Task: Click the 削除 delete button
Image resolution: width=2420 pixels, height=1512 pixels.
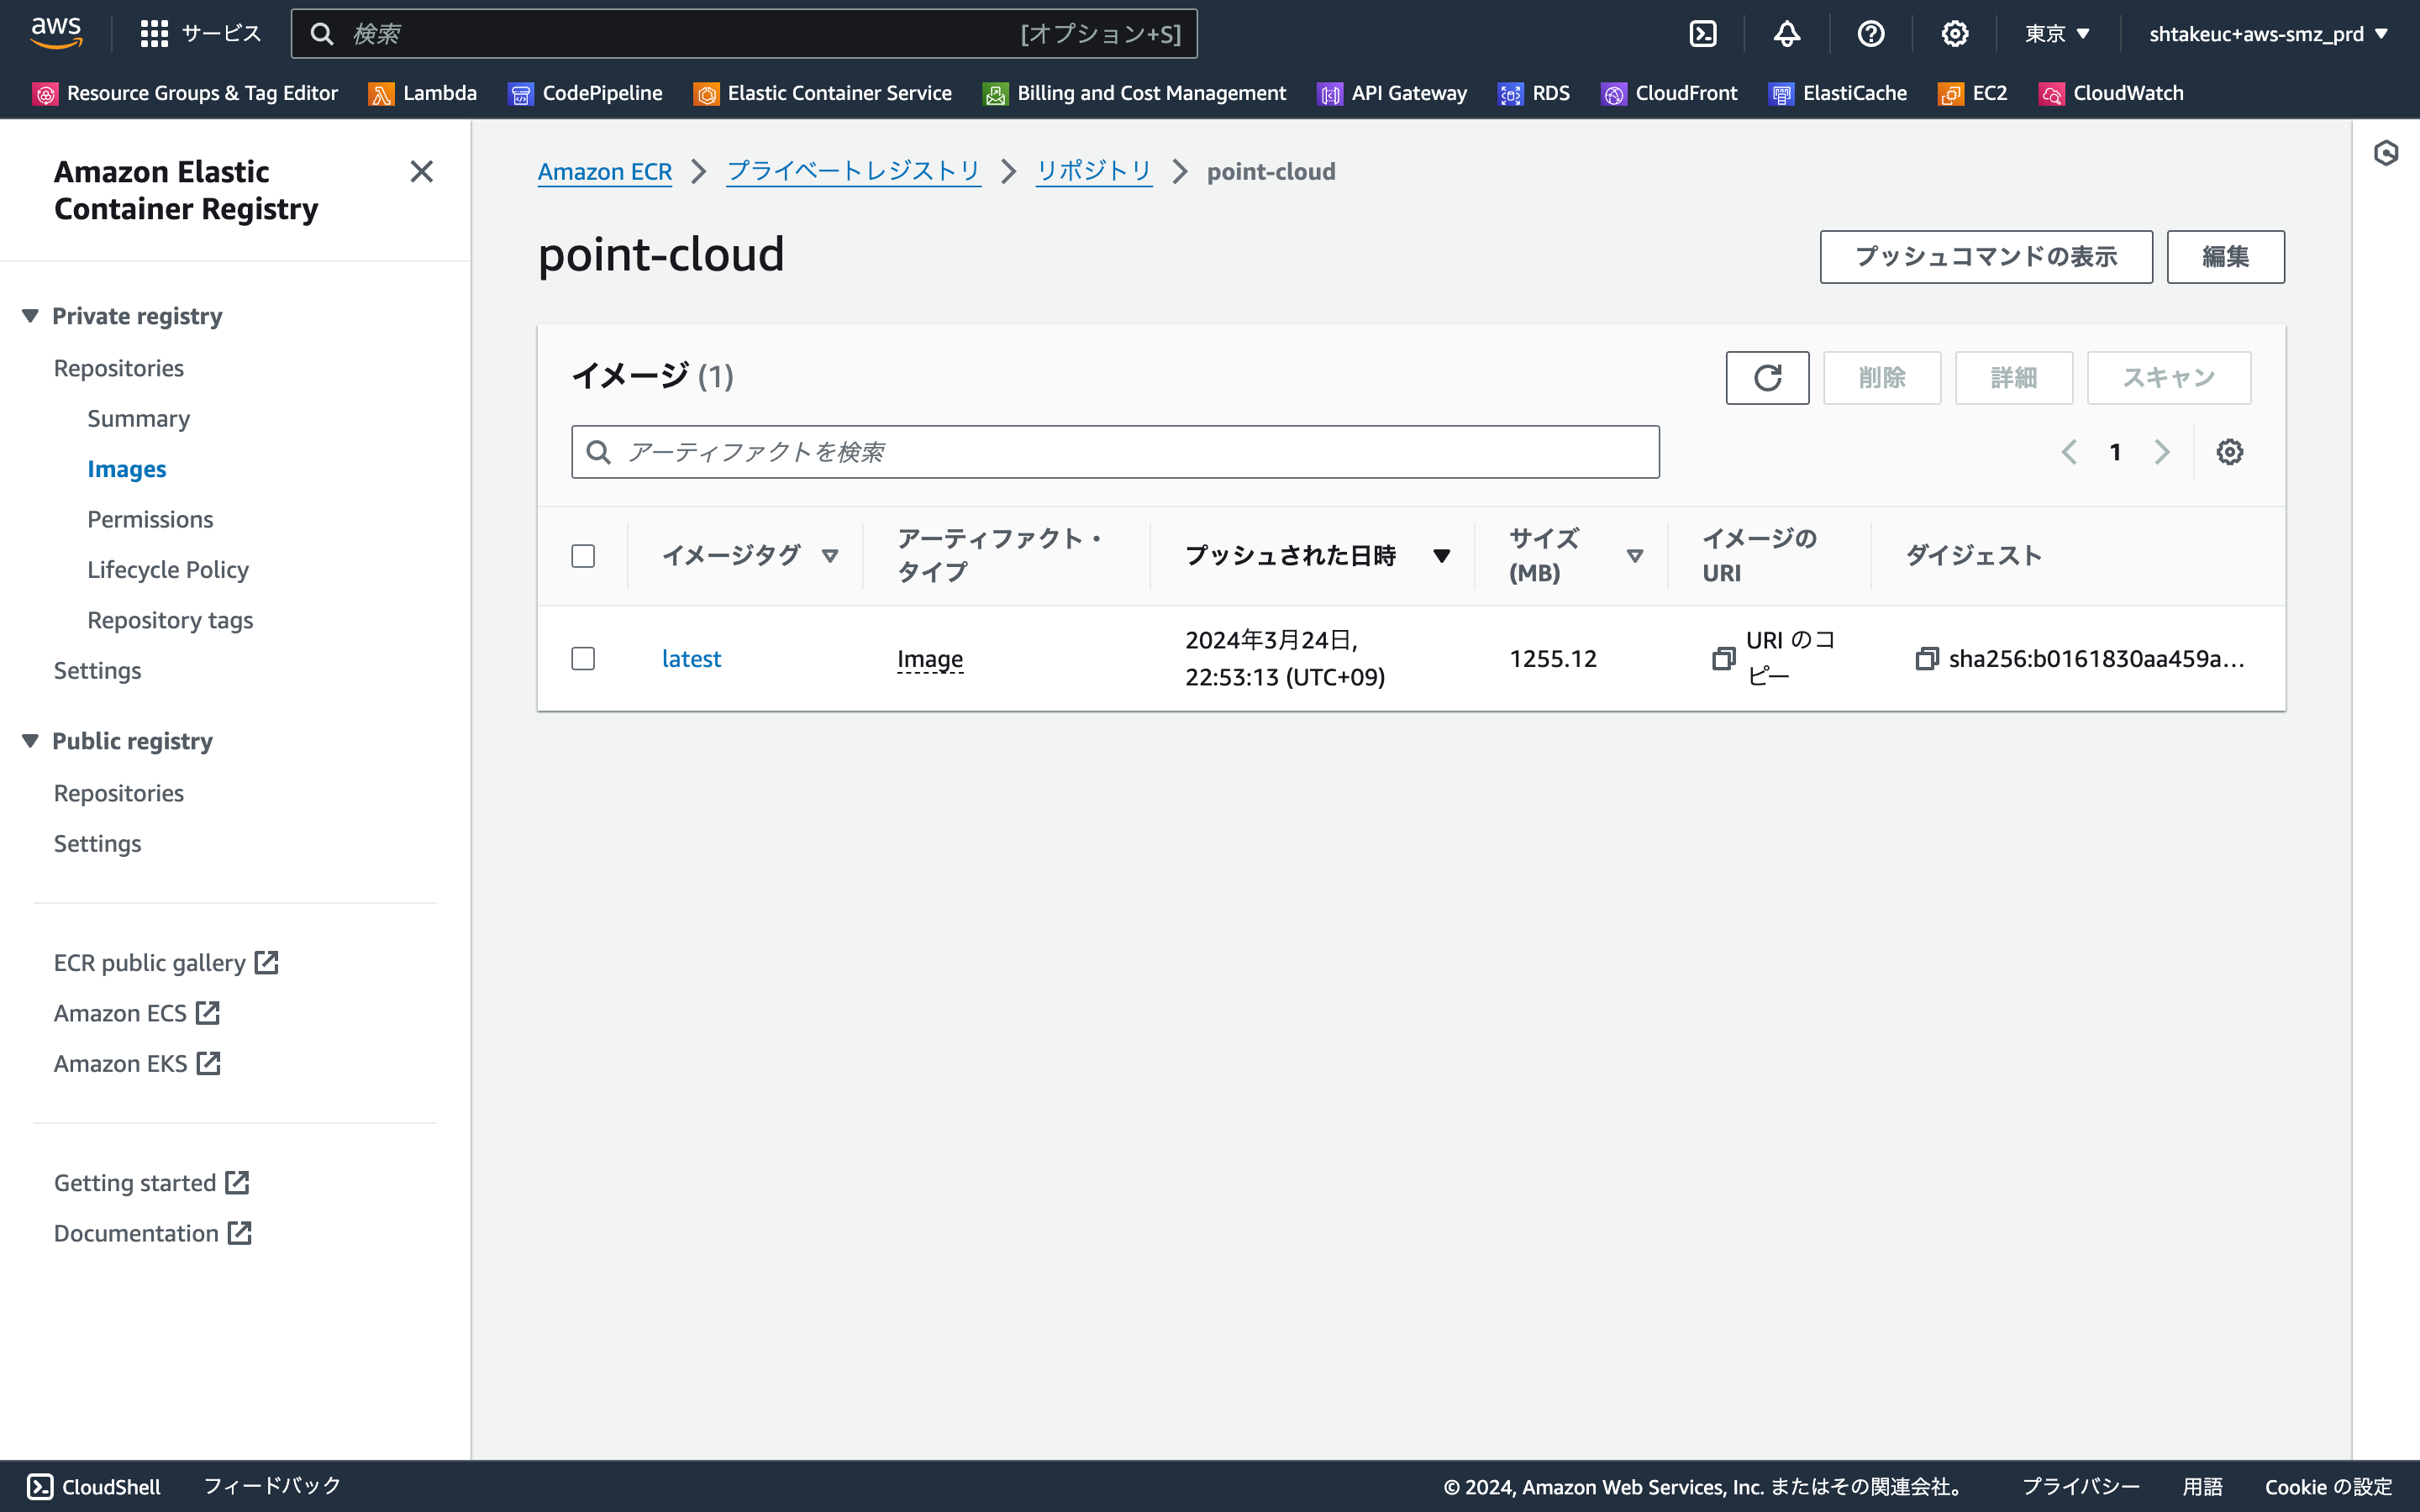Action: 1882,378
